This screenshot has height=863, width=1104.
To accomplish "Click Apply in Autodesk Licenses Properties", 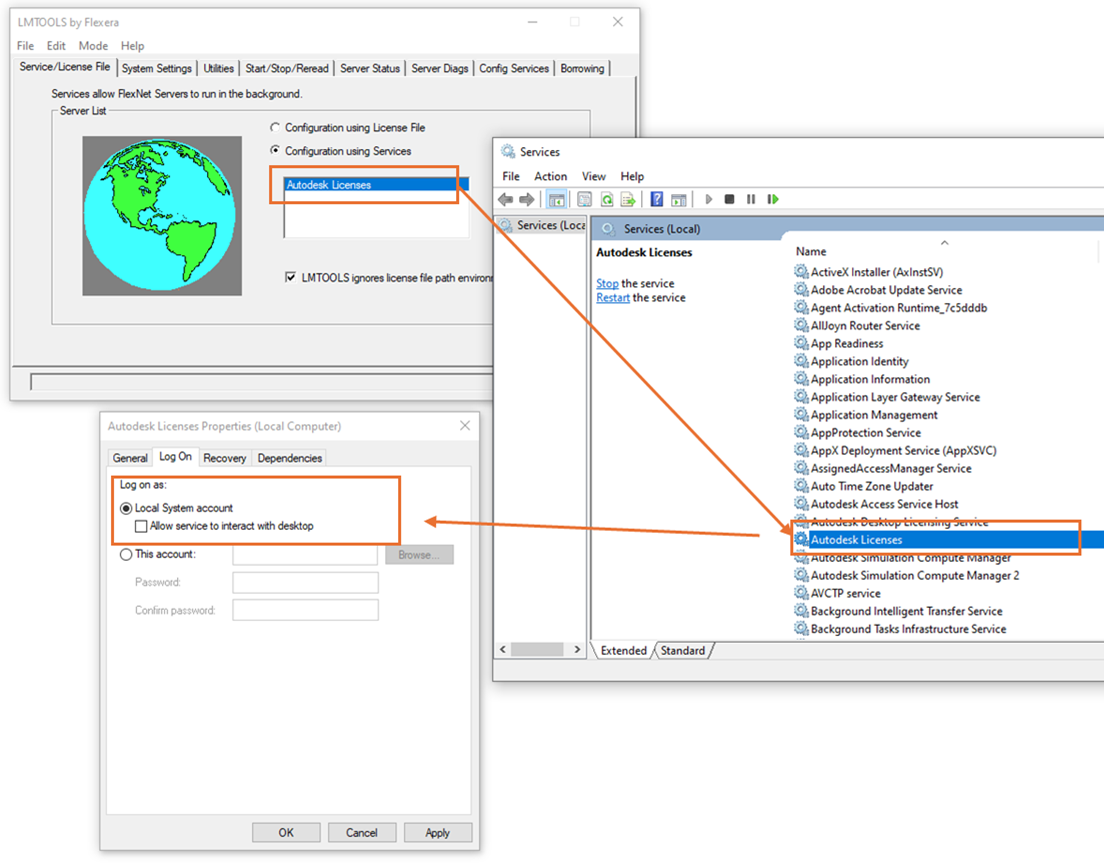I will click(x=437, y=832).
